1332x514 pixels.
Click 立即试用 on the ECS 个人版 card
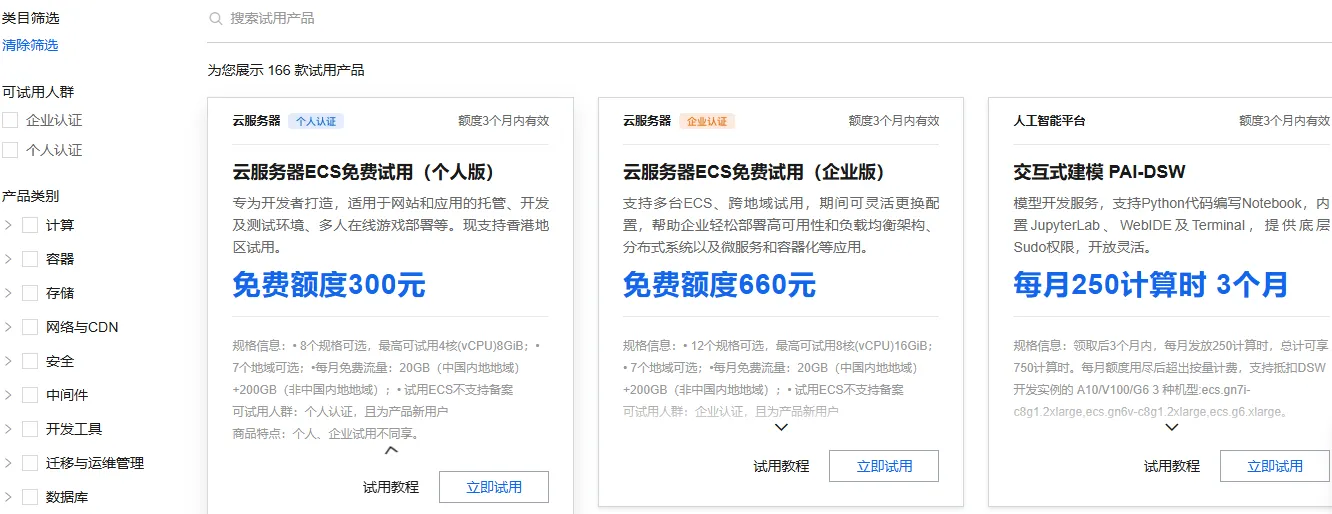(x=494, y=487)
